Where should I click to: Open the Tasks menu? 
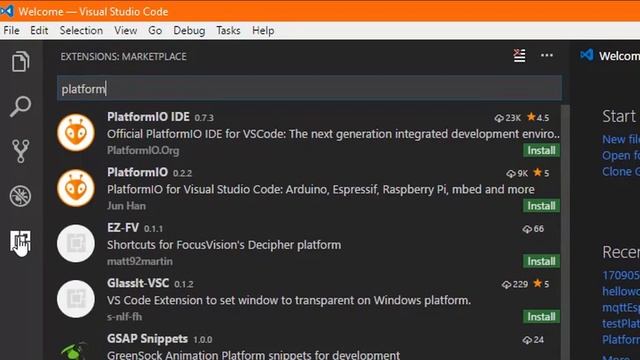coord(228,31)
